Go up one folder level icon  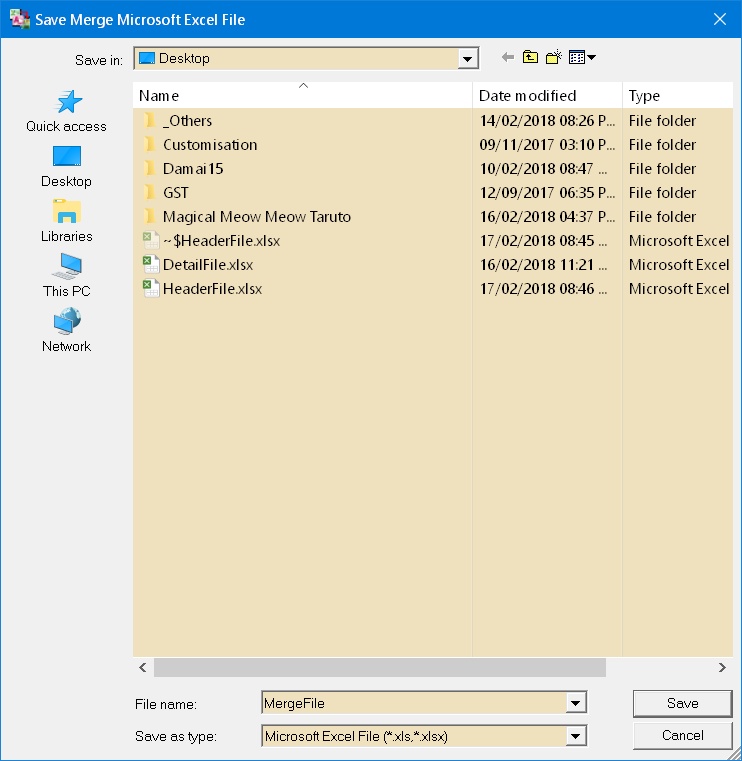530,58
